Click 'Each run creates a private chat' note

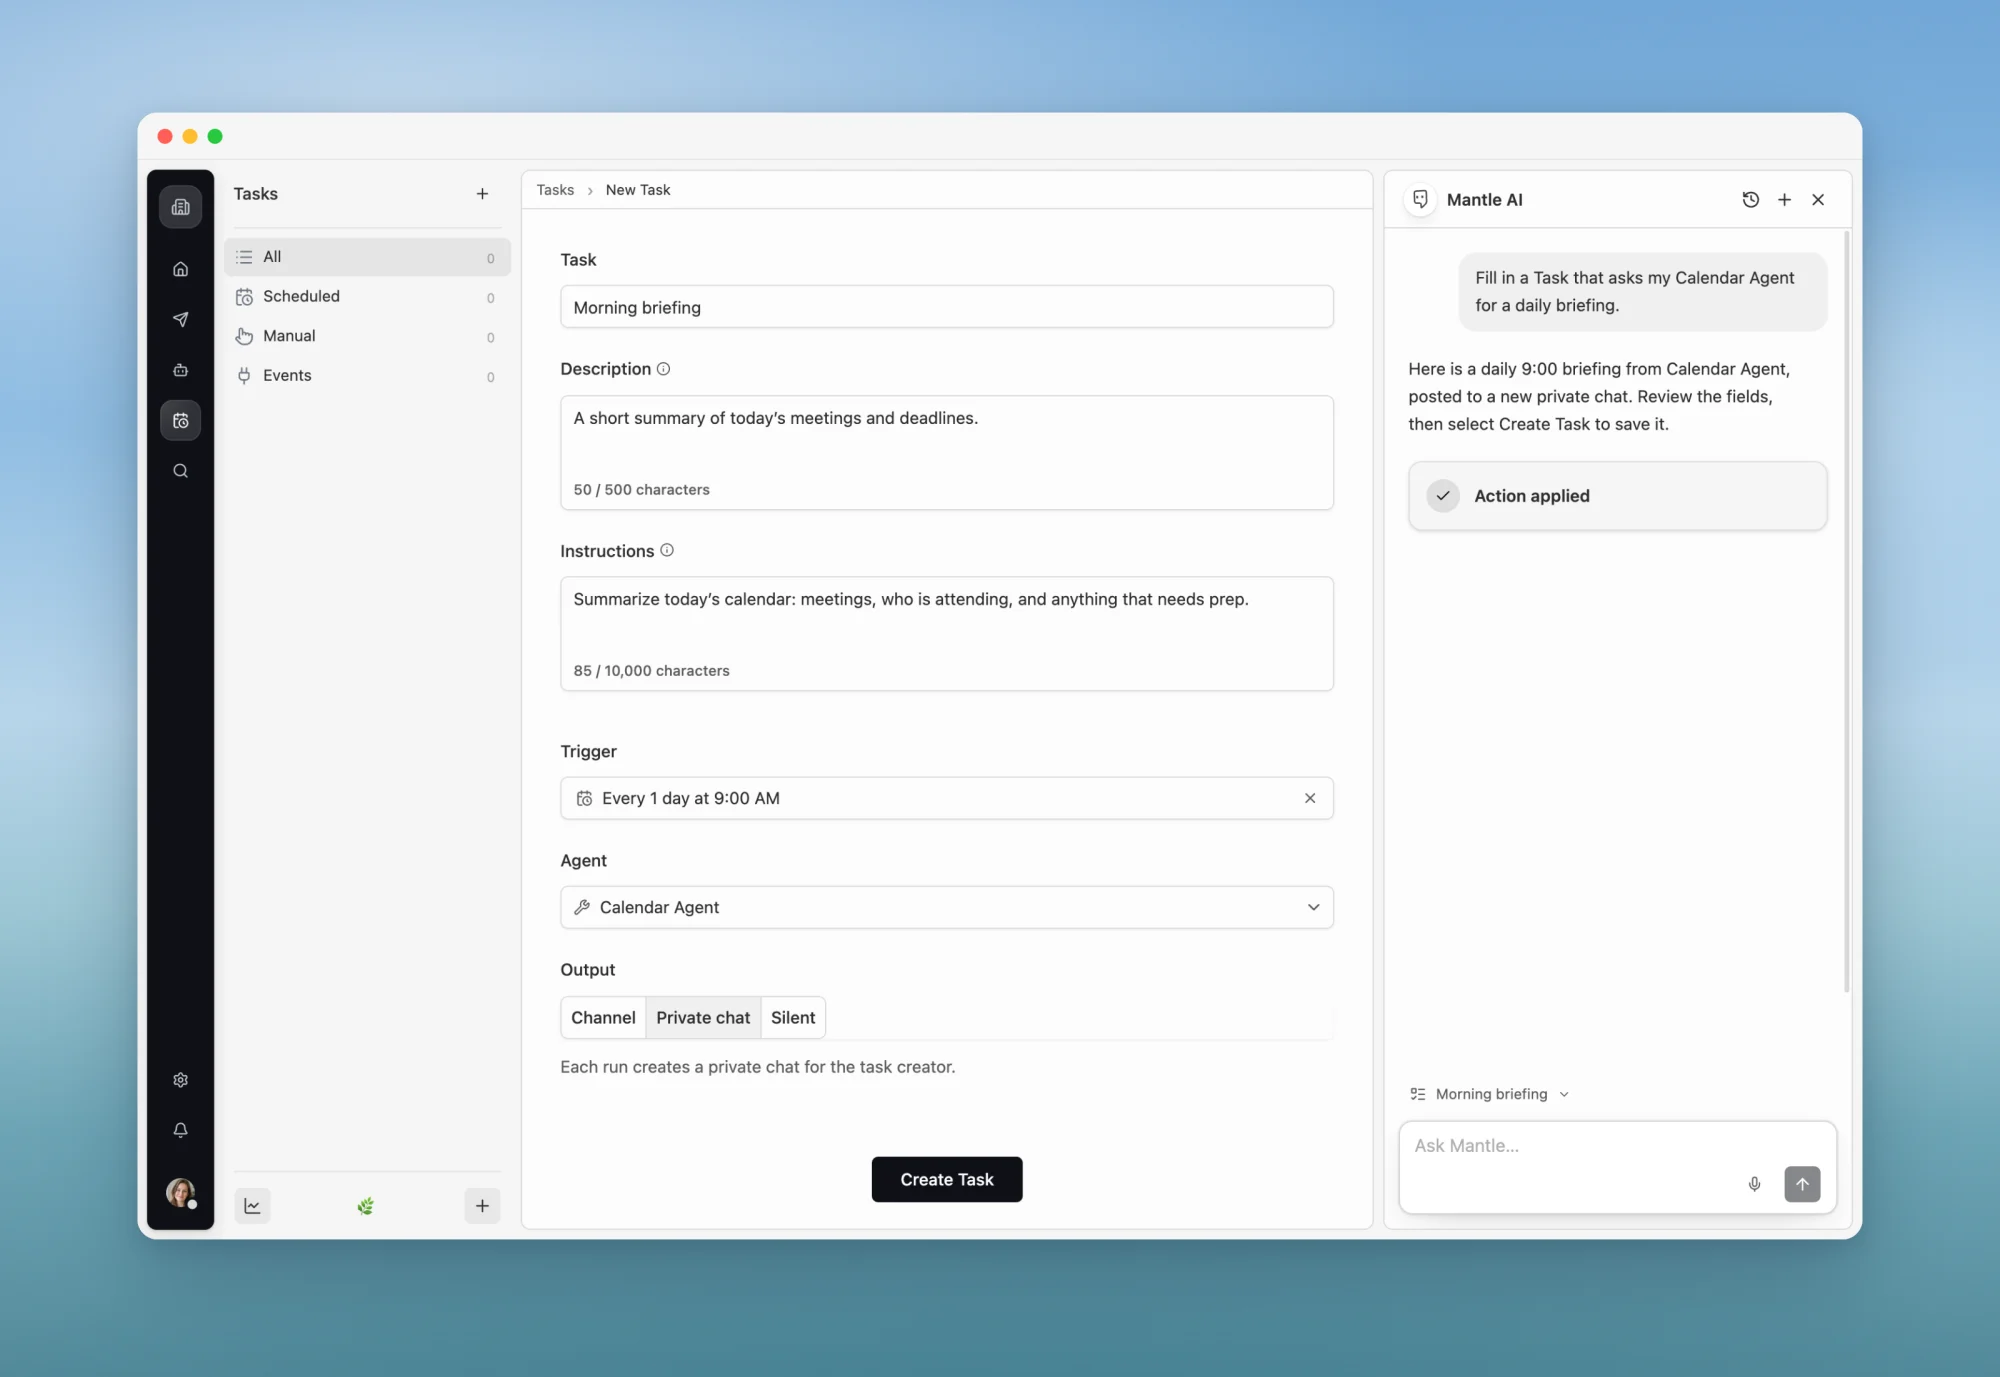point(757,1067)
